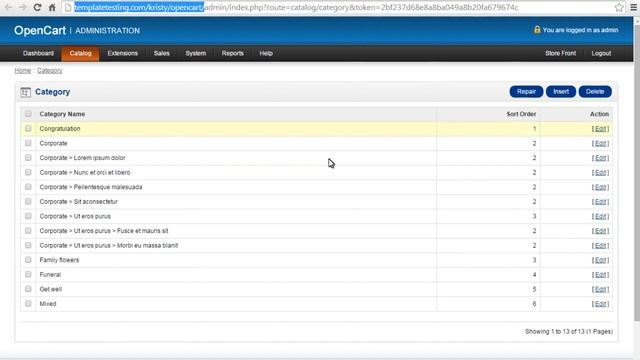This screenshot has height=360, width=640.
Task: Open the Reports menu
Action: [233, 53]
